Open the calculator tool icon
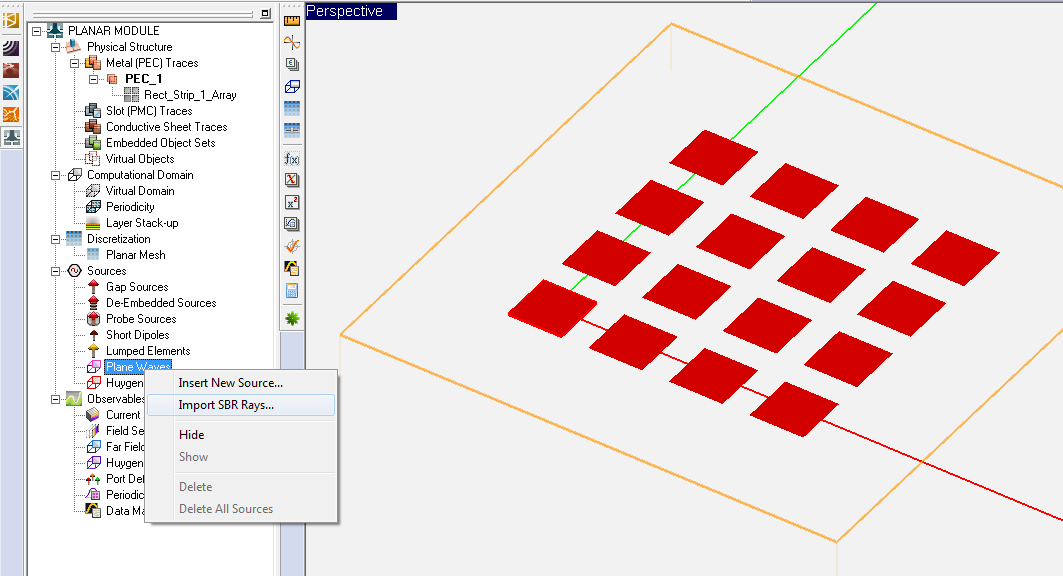 click(x=292, y=291)
